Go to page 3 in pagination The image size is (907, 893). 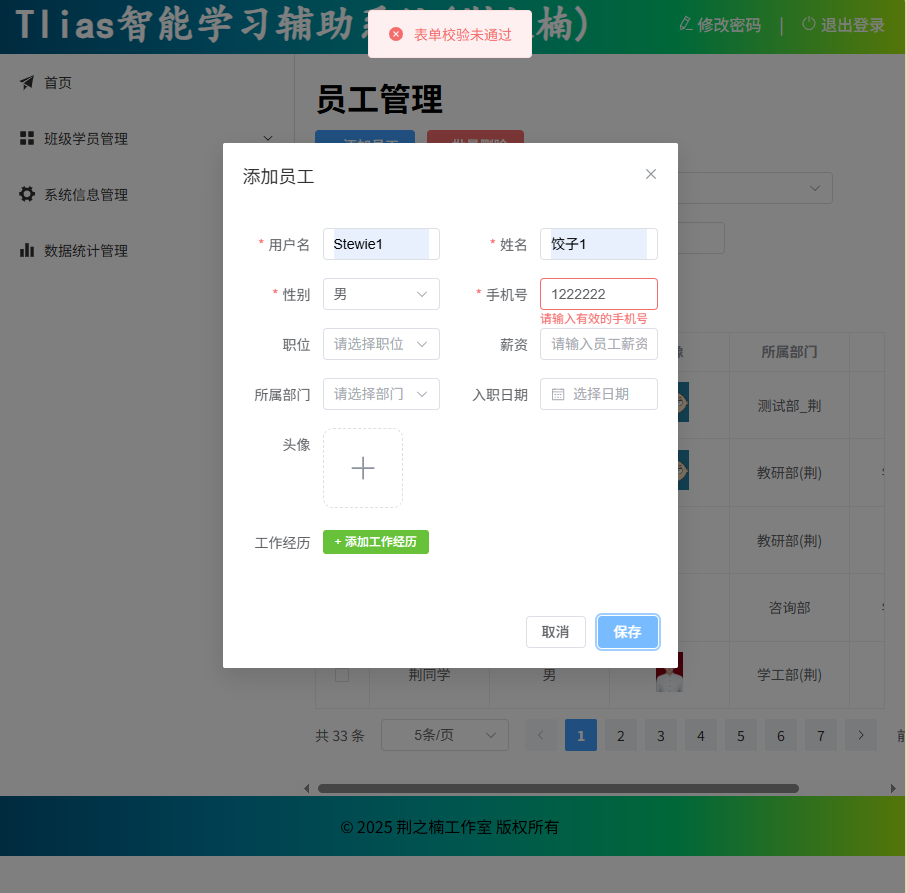(x=660, y=736)
